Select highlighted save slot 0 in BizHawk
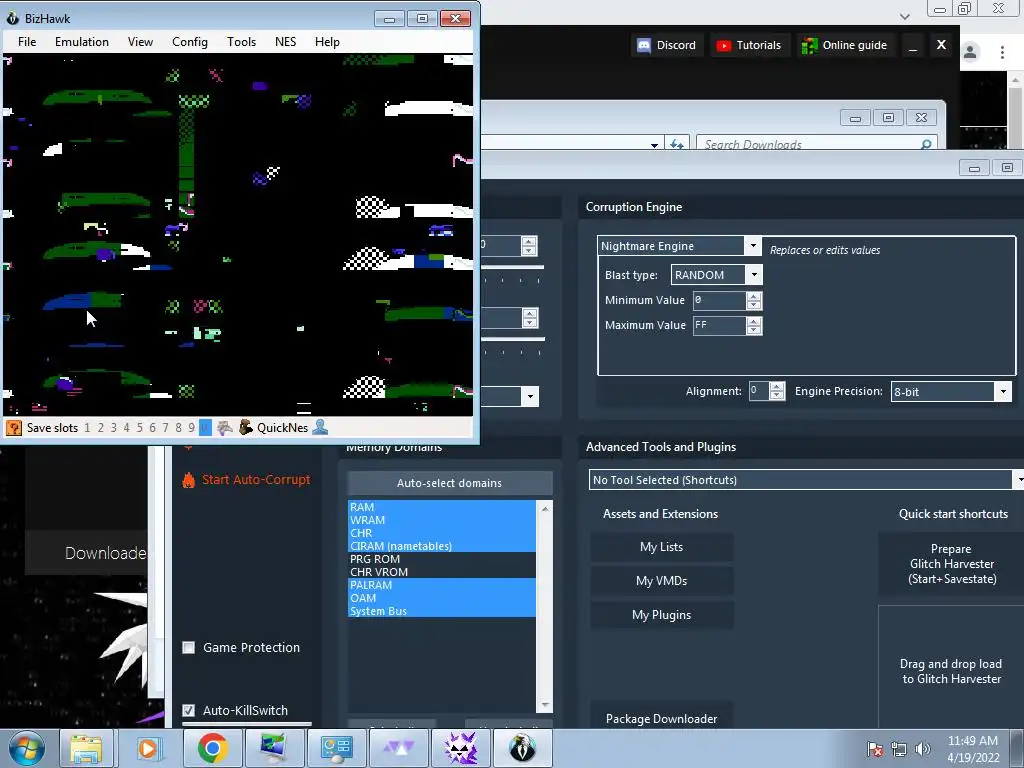 pyautogui.click(x=204, y=428)
